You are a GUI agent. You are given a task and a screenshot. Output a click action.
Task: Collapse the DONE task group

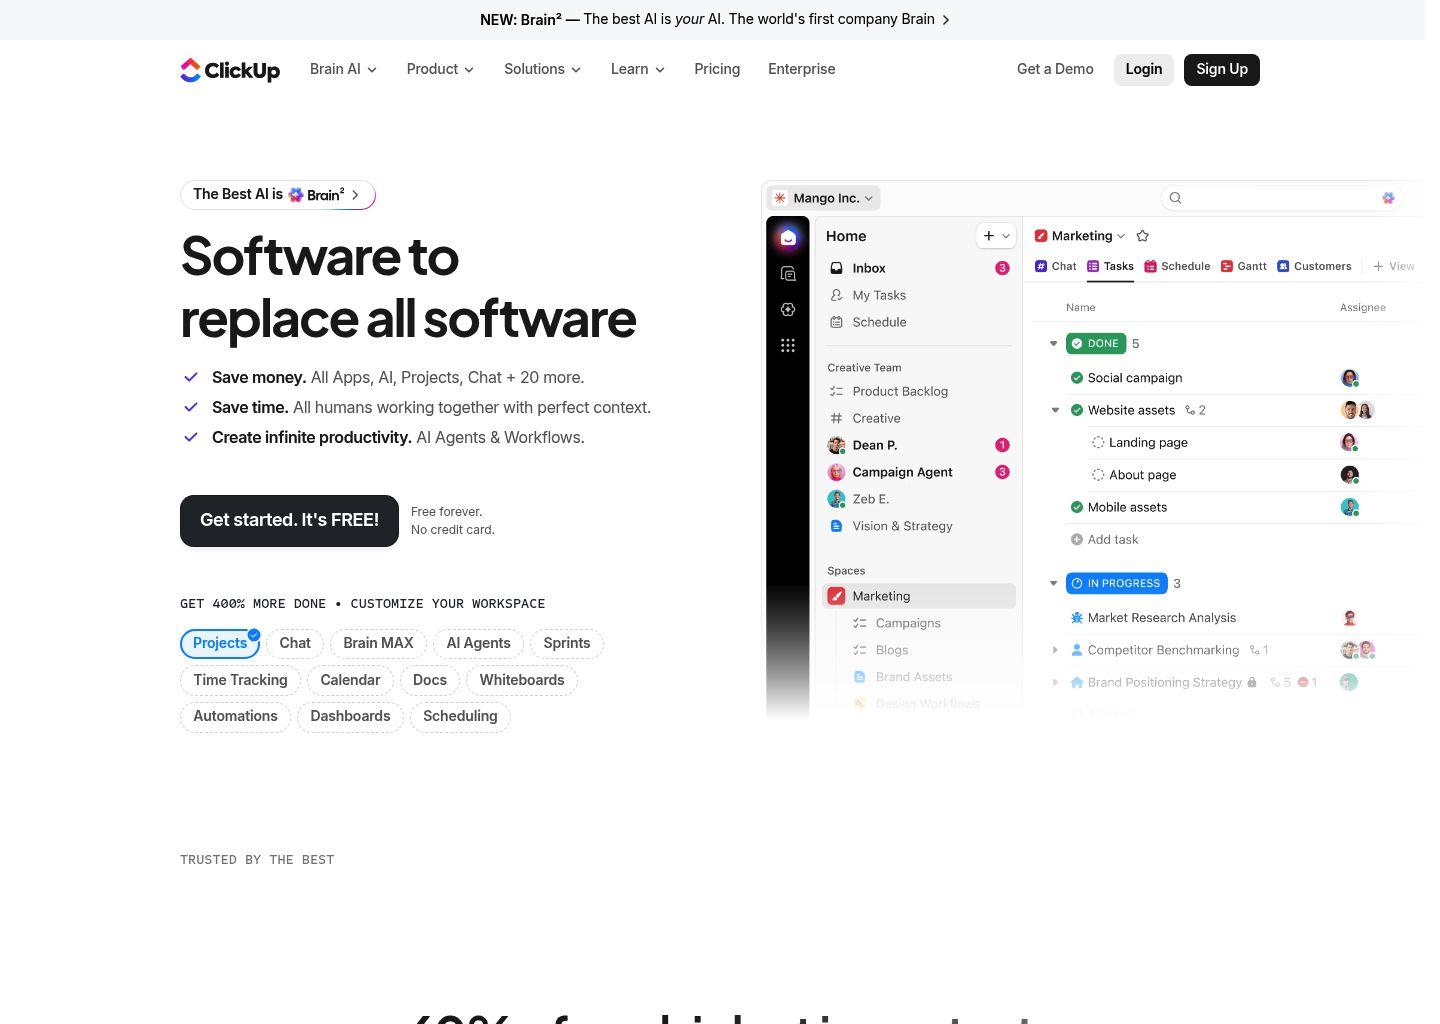pyautogui.click(x=1053, y=344)
